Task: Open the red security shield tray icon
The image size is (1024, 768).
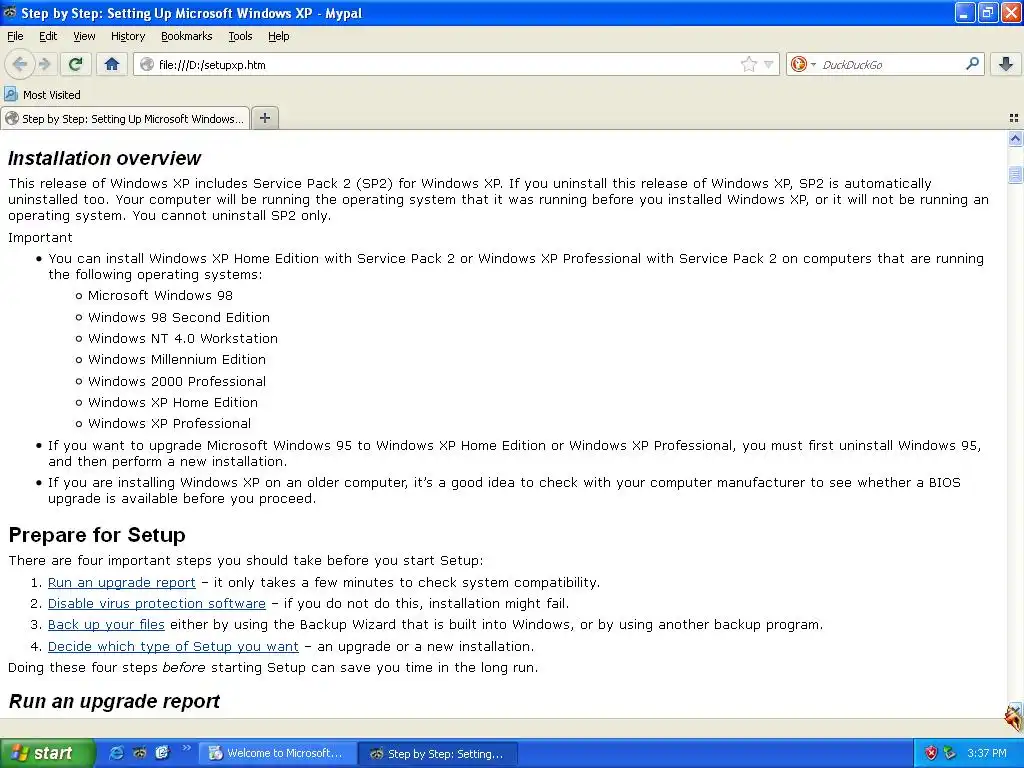Action: pyautogui.click(x=931, y=753)
